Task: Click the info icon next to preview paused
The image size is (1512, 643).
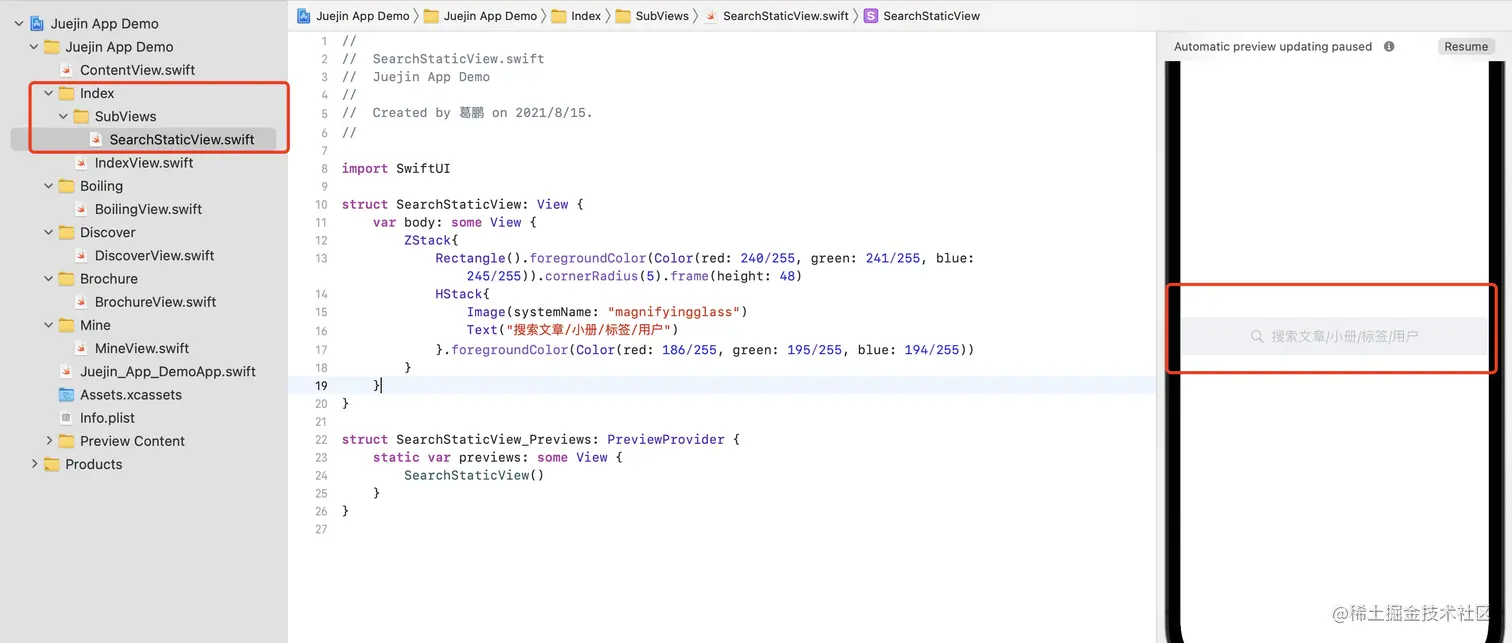Action: [x=1389, y=46]
